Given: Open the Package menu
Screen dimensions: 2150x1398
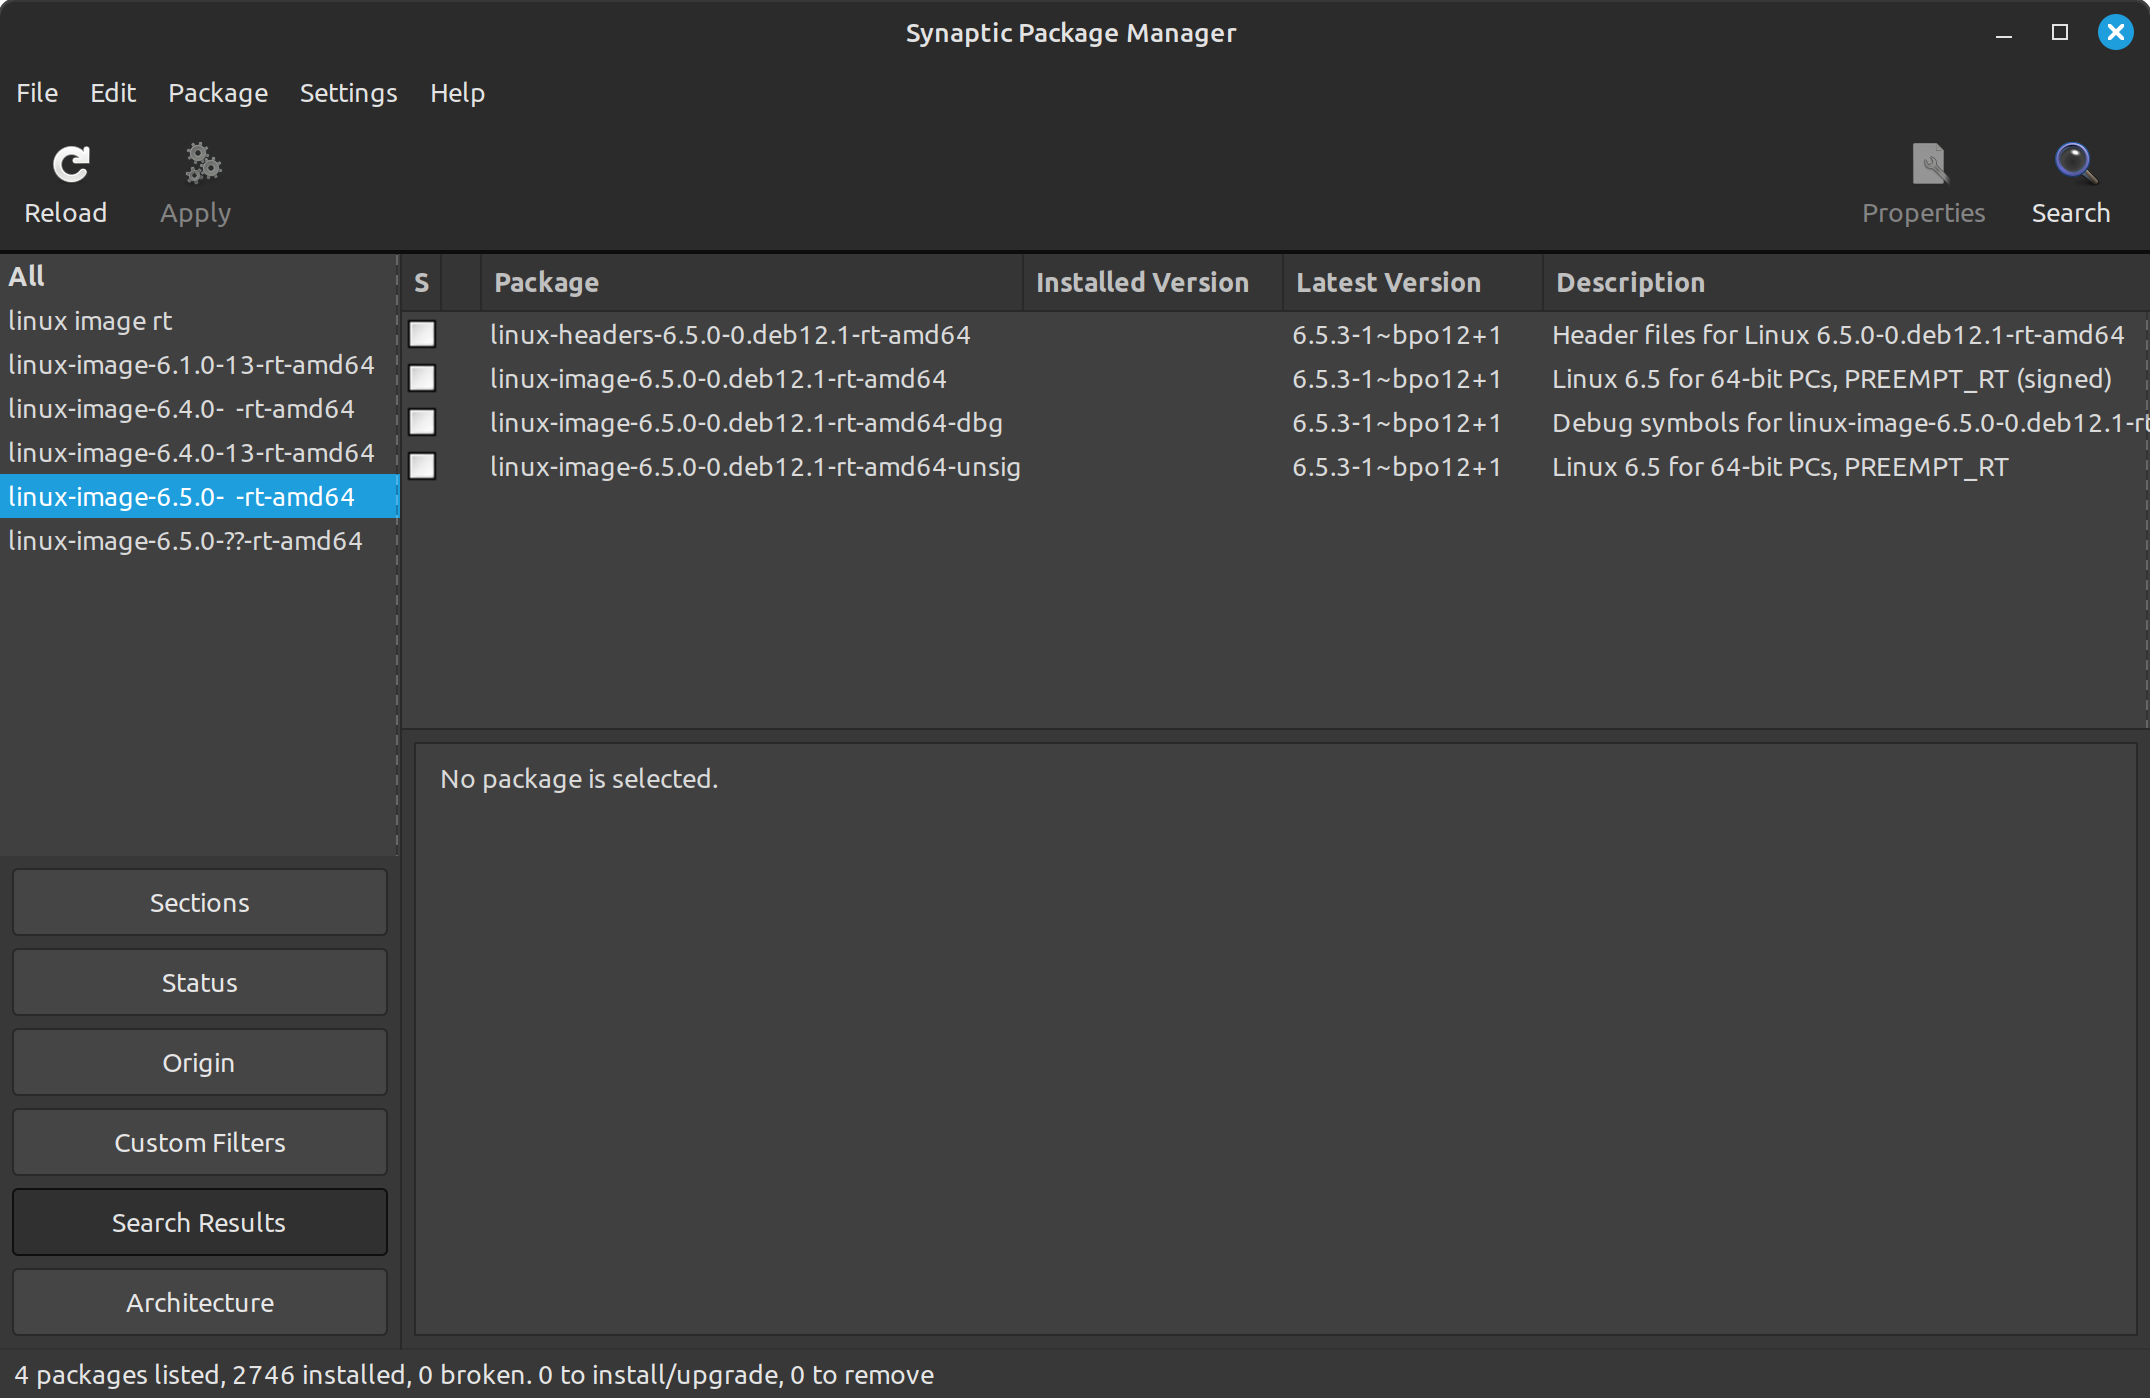Looking at the screenshot, I should tap(218, 93).
